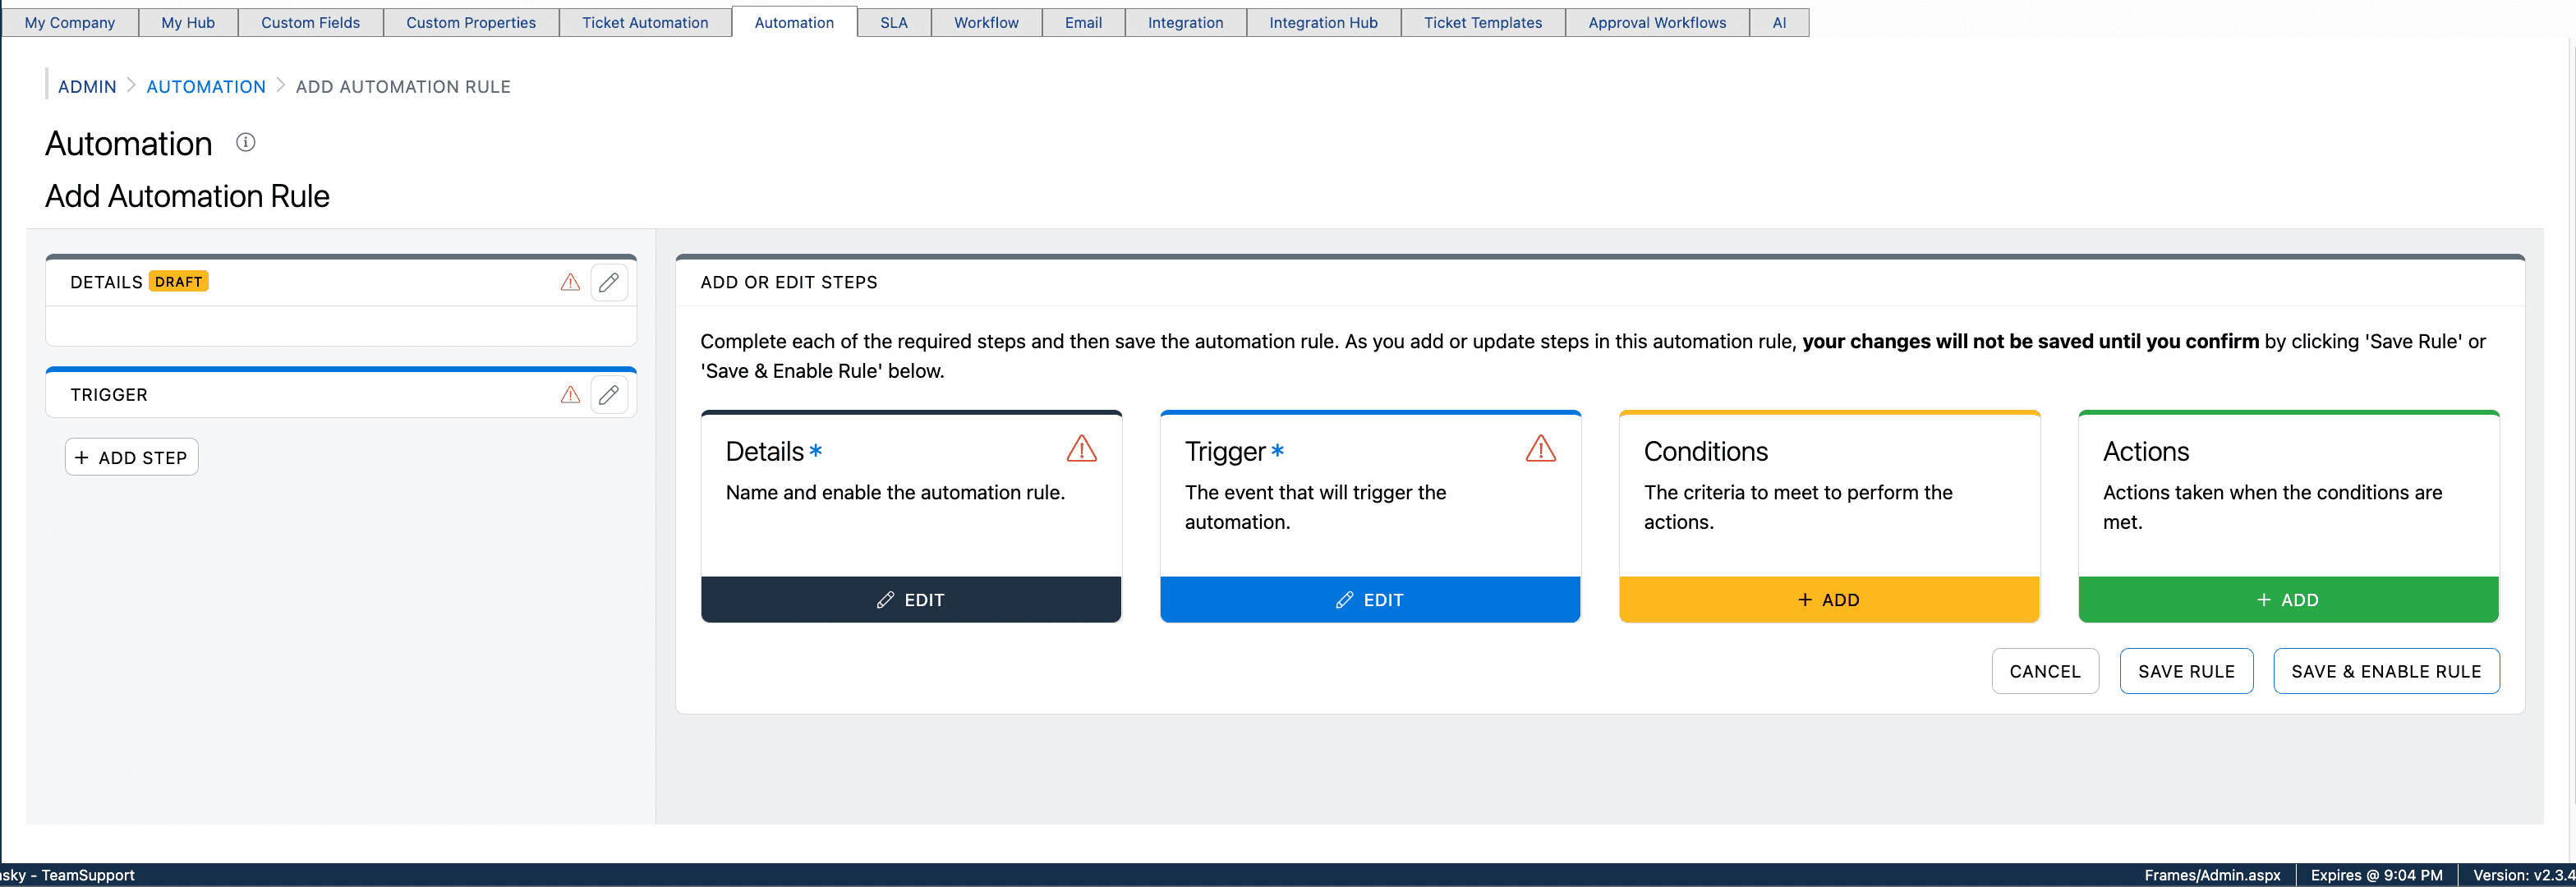
Task: Cancel the automation rule creation
Action: 2045,671
